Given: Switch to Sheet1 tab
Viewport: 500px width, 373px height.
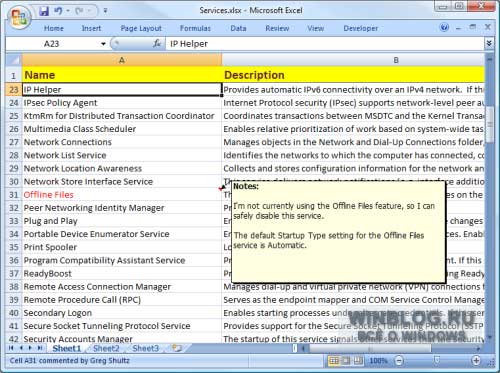Looking at the screenshot, I should [x=67, y=348].
